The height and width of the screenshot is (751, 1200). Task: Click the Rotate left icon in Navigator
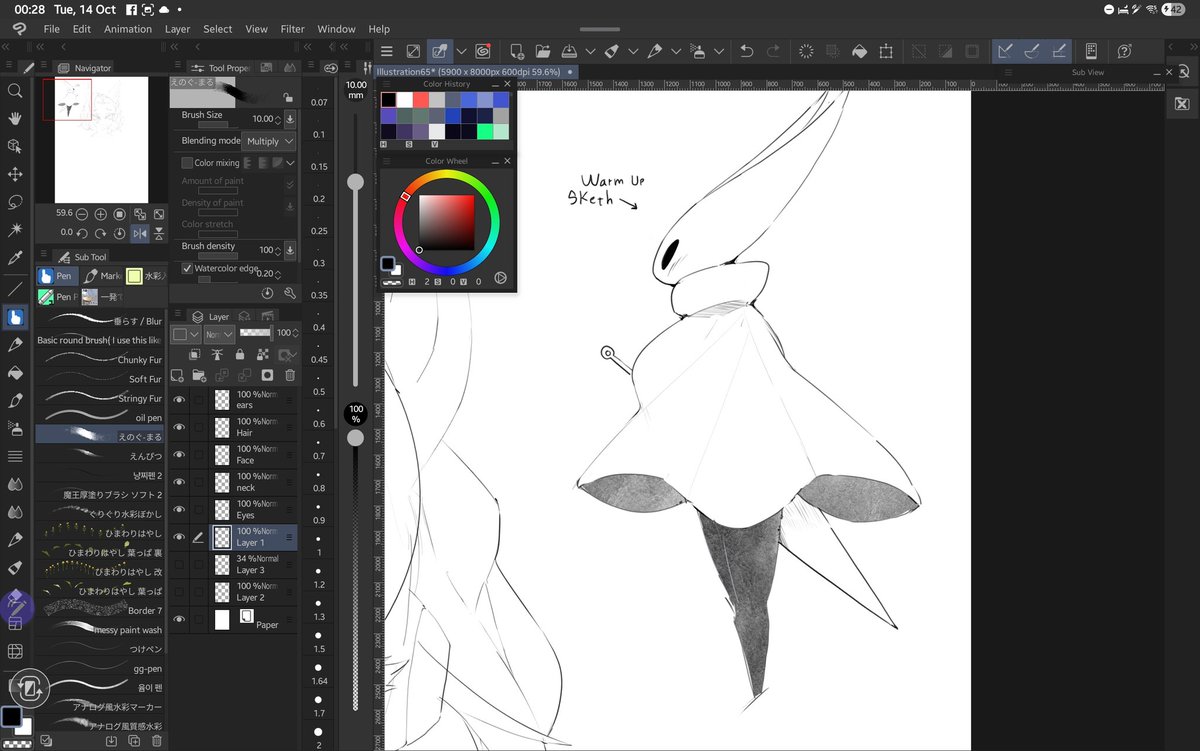click(82, 233)
